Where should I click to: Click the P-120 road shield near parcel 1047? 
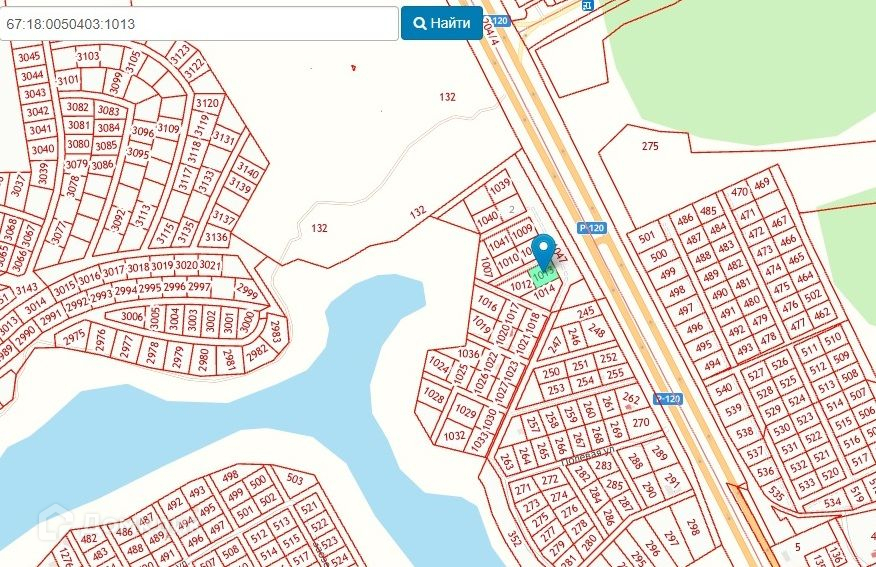click(592, 228)
